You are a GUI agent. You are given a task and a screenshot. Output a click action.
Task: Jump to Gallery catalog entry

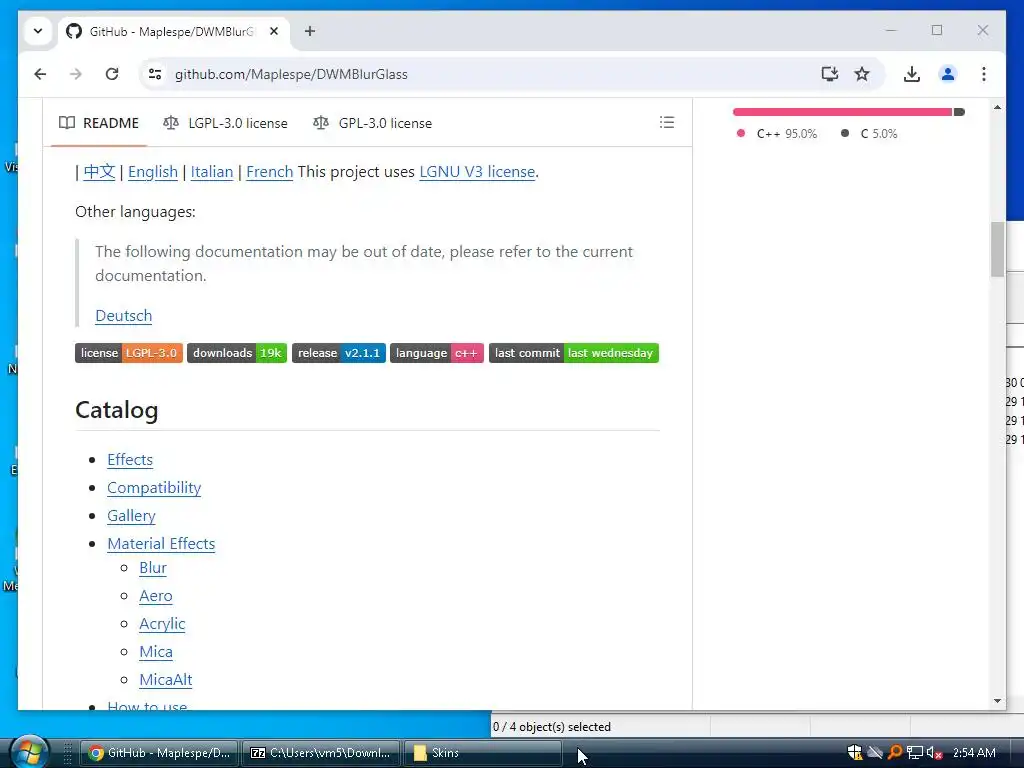[x=131, y=516]
